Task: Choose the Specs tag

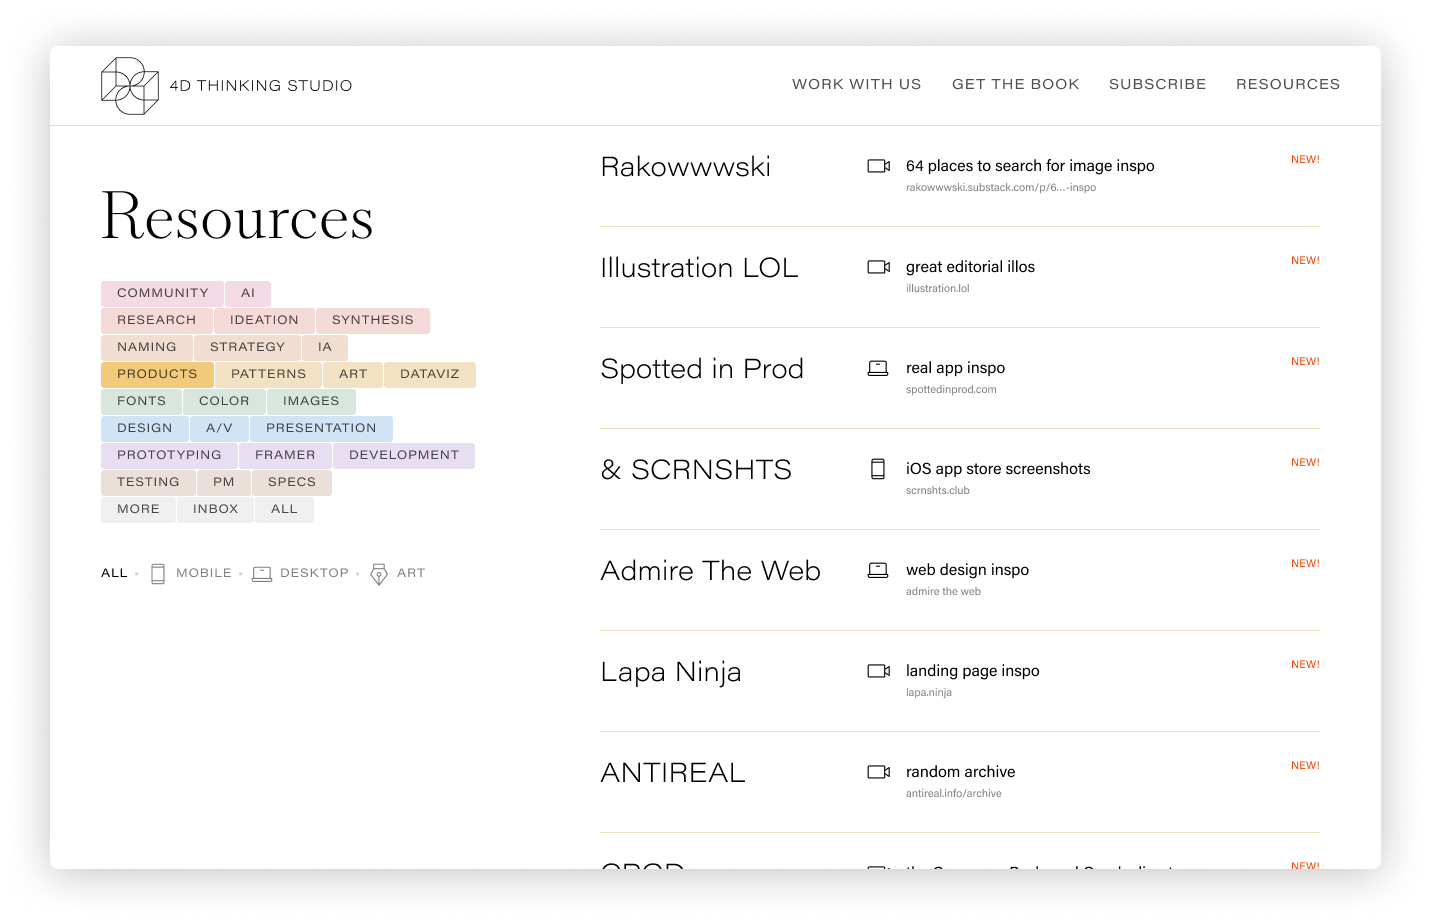Action: 292,482
